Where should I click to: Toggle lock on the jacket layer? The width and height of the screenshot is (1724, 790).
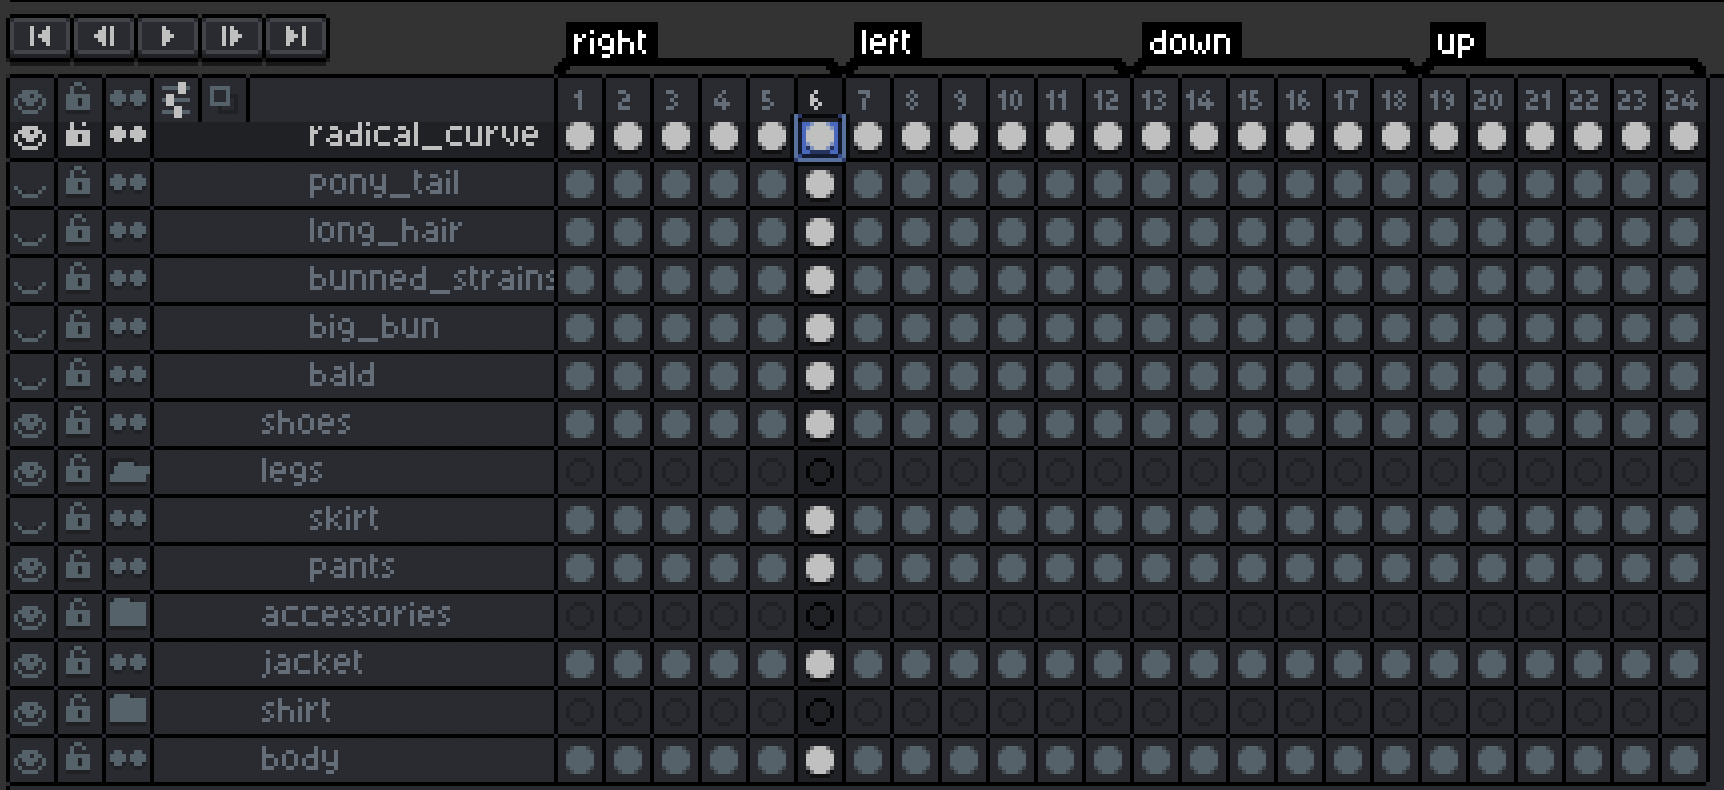tap(78, 662)
